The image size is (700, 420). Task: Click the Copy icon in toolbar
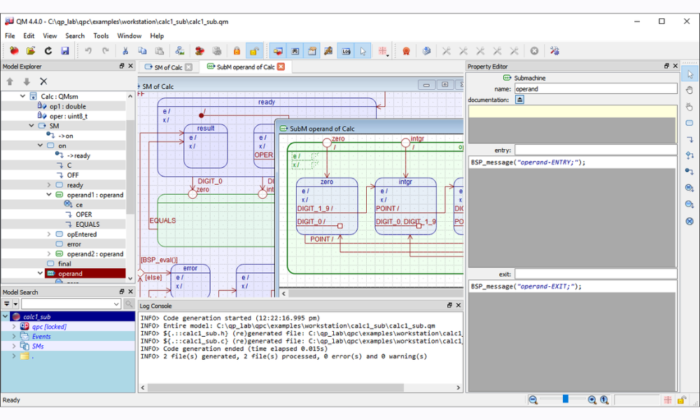pos(142,51)
